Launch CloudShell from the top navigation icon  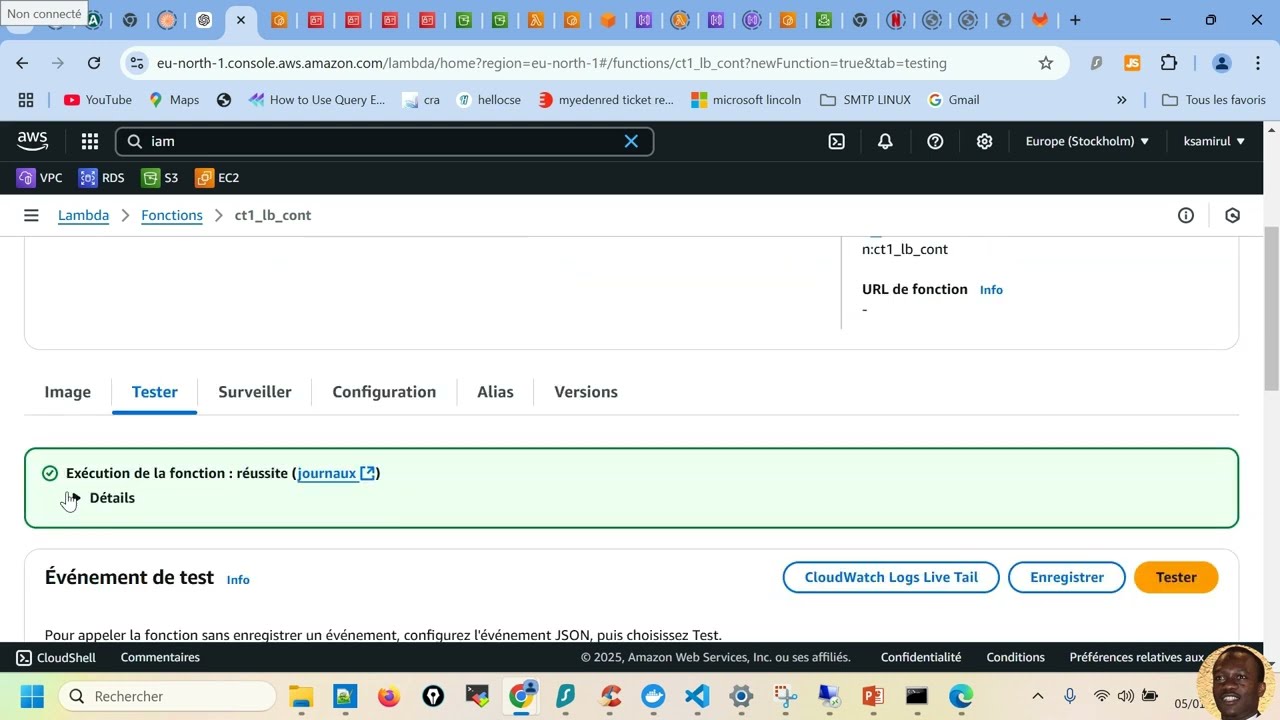(837, 141)
